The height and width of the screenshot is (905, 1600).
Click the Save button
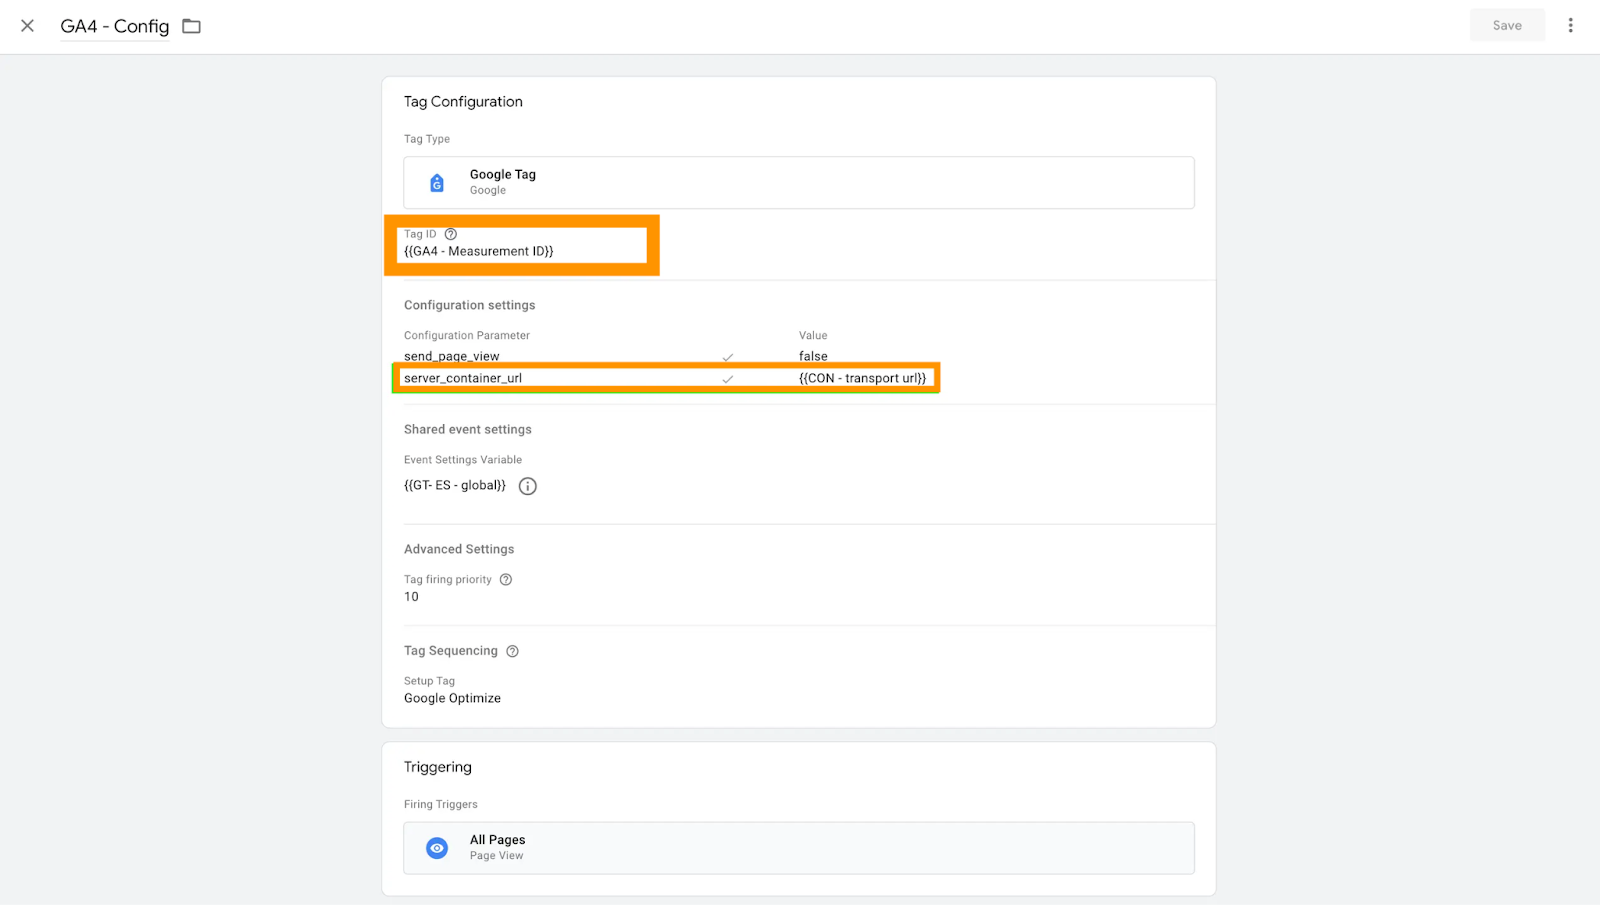1506,24
